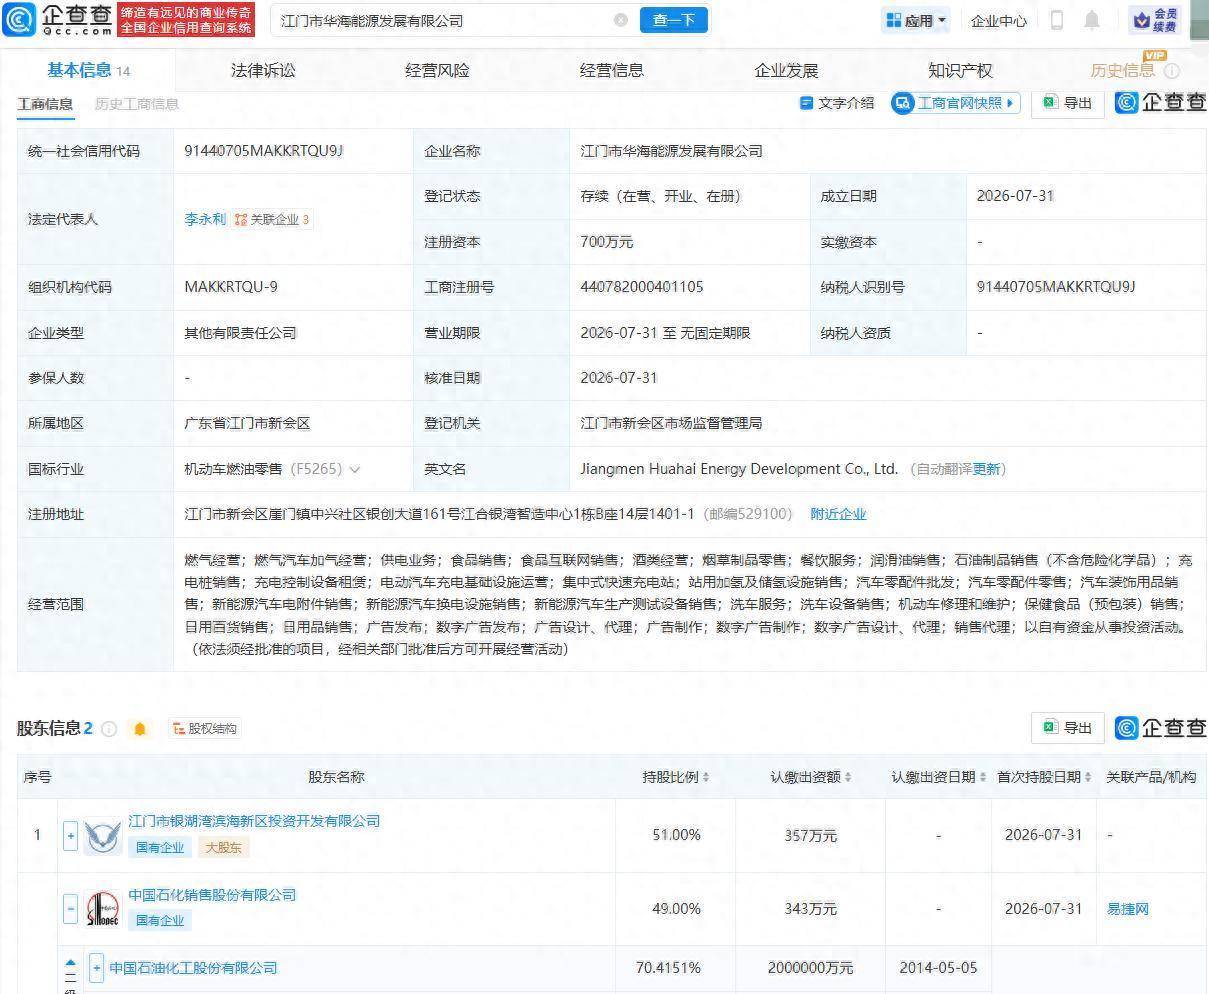Open the notification bell in header
The height and width of the screenshot is (994, 1209).
(1092, 20)
